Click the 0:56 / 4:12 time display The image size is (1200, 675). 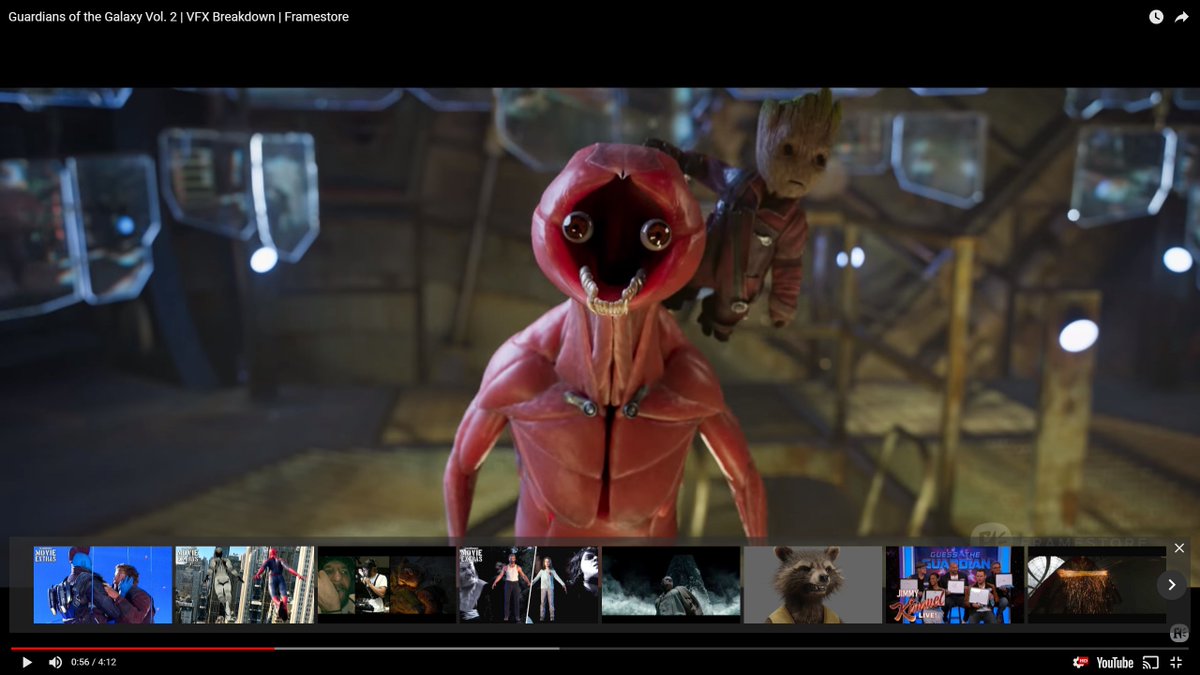click(93, 662)
